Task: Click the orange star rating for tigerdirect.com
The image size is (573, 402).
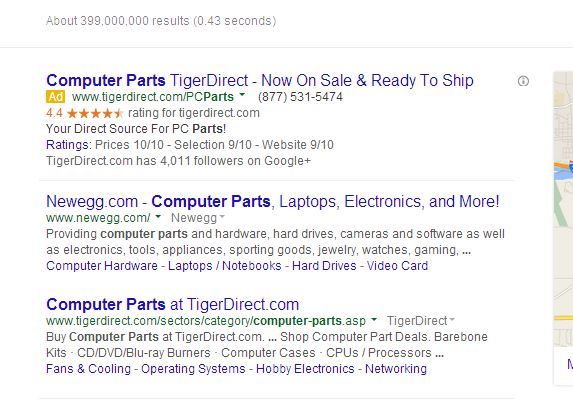Action: point(95,113)
